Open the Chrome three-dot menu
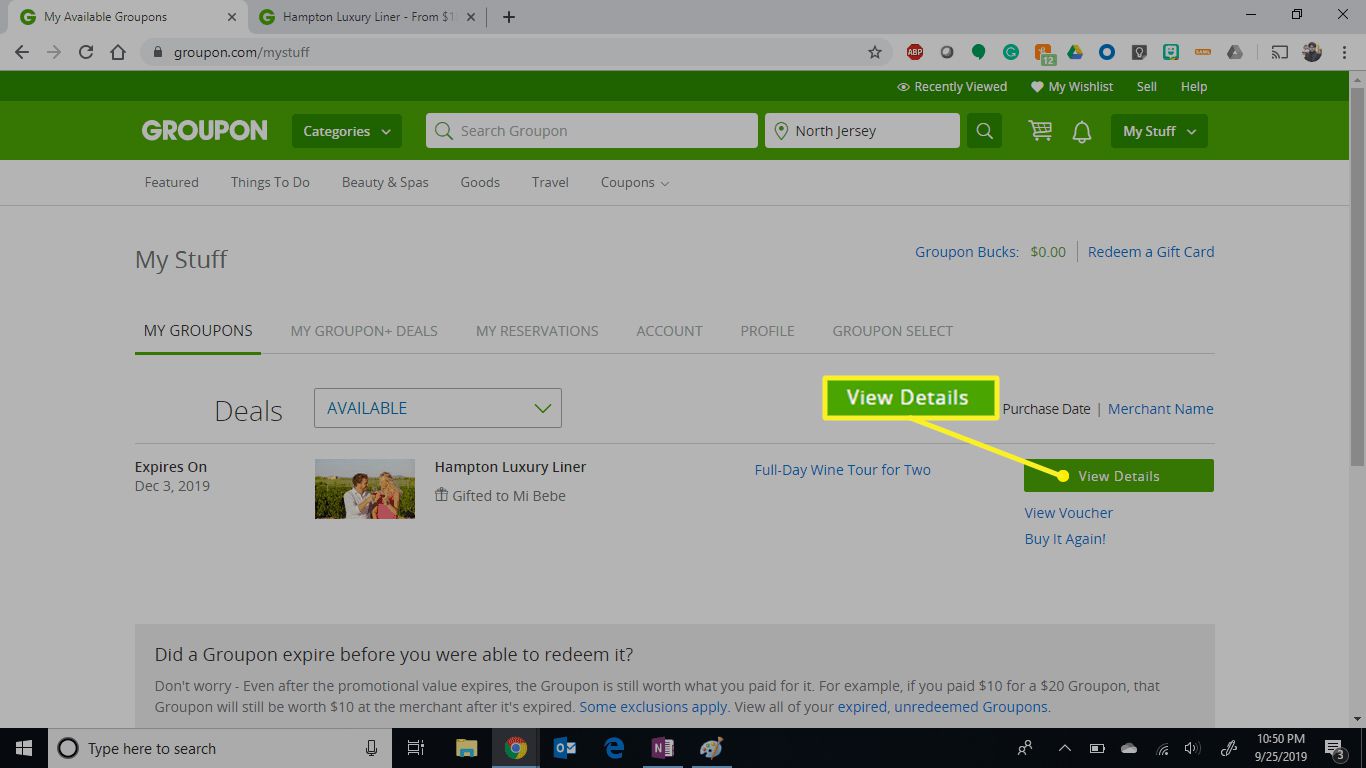The height and width of the screenshot is (768, 1366). [1344, 52]
